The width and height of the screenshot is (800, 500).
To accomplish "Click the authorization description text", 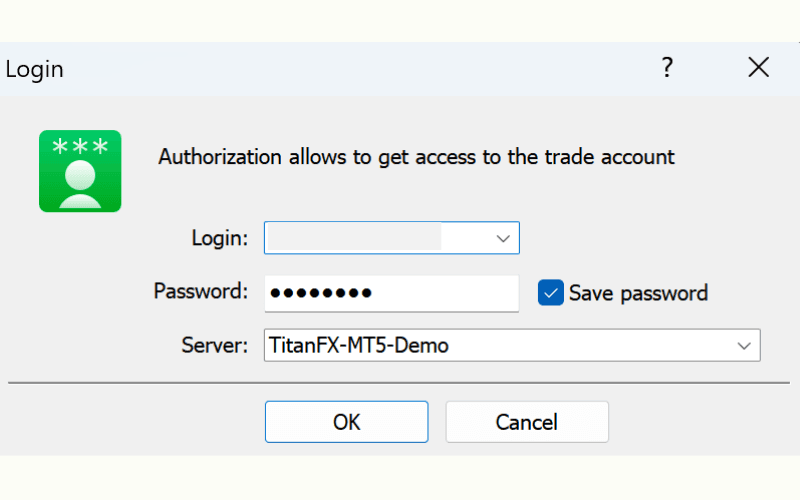I will 416,157.
